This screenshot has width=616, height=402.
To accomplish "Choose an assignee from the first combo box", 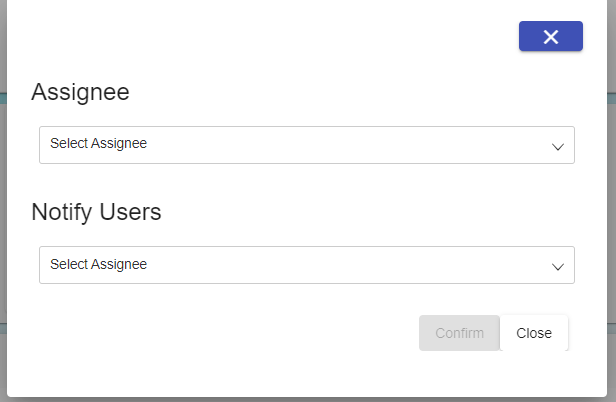I will 306,144.
